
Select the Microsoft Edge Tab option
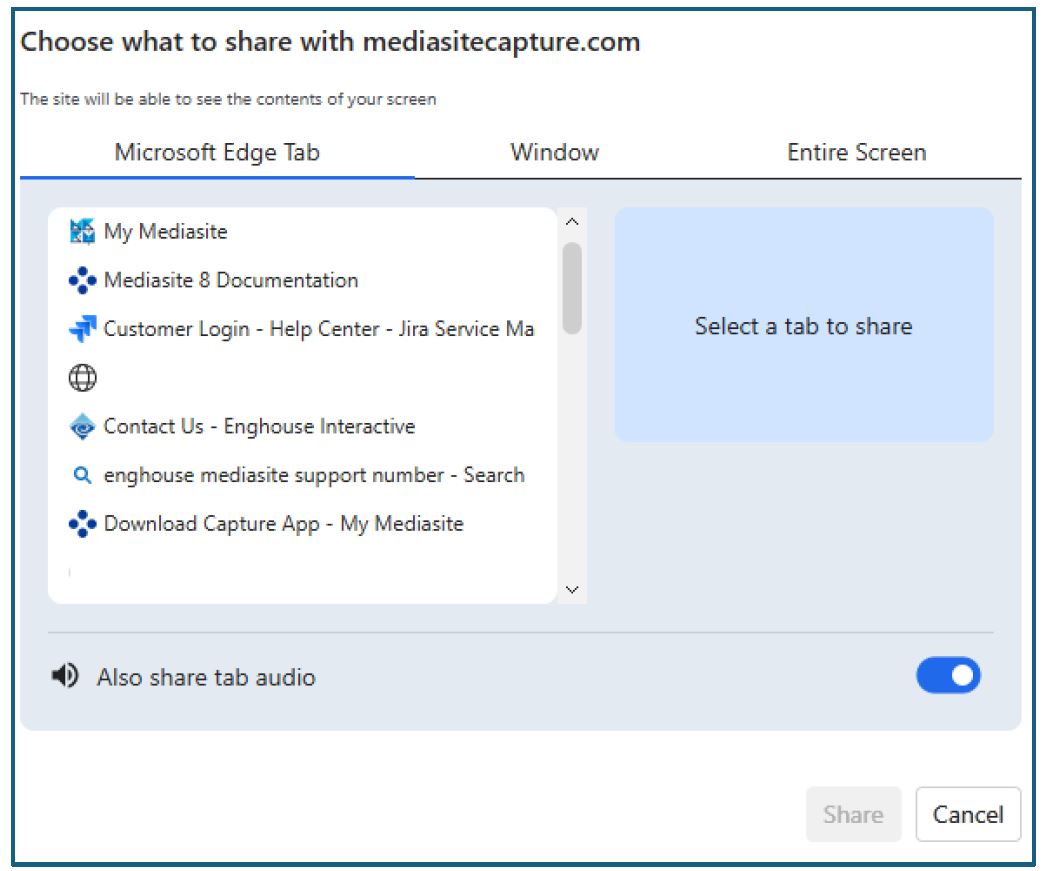coord(217,153)
